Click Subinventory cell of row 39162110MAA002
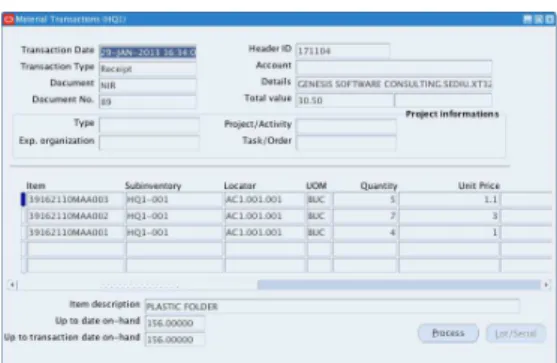The image size is (557, 363). (x=174, y=216)
